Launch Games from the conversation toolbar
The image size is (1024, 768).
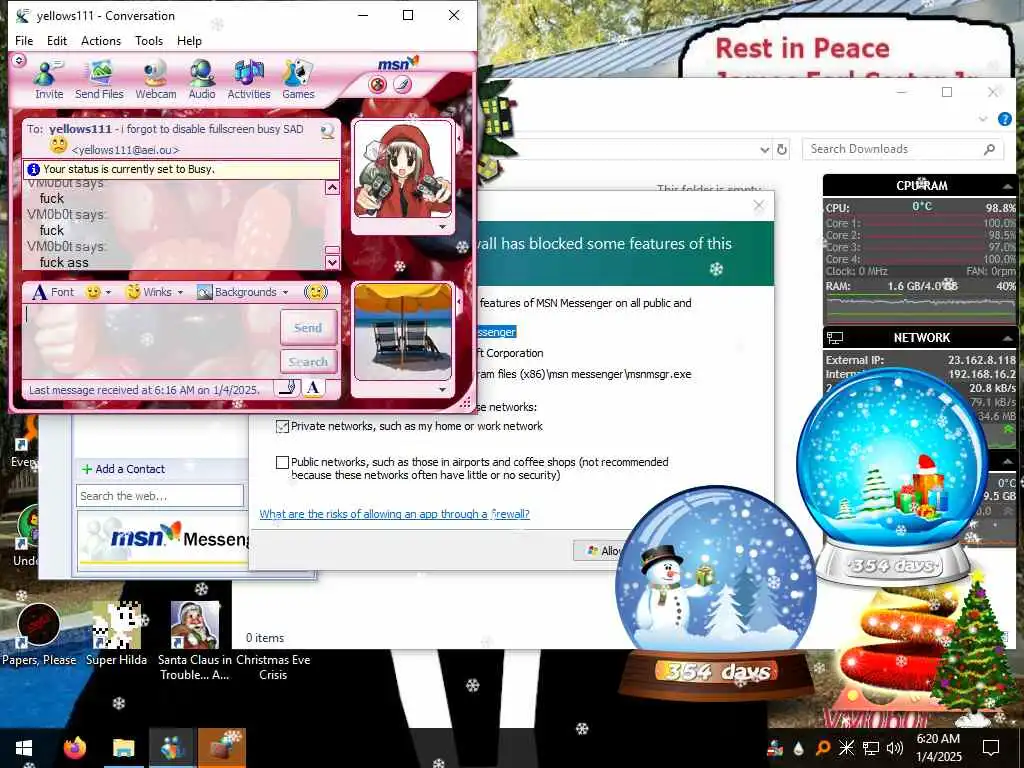pos(298,80)
